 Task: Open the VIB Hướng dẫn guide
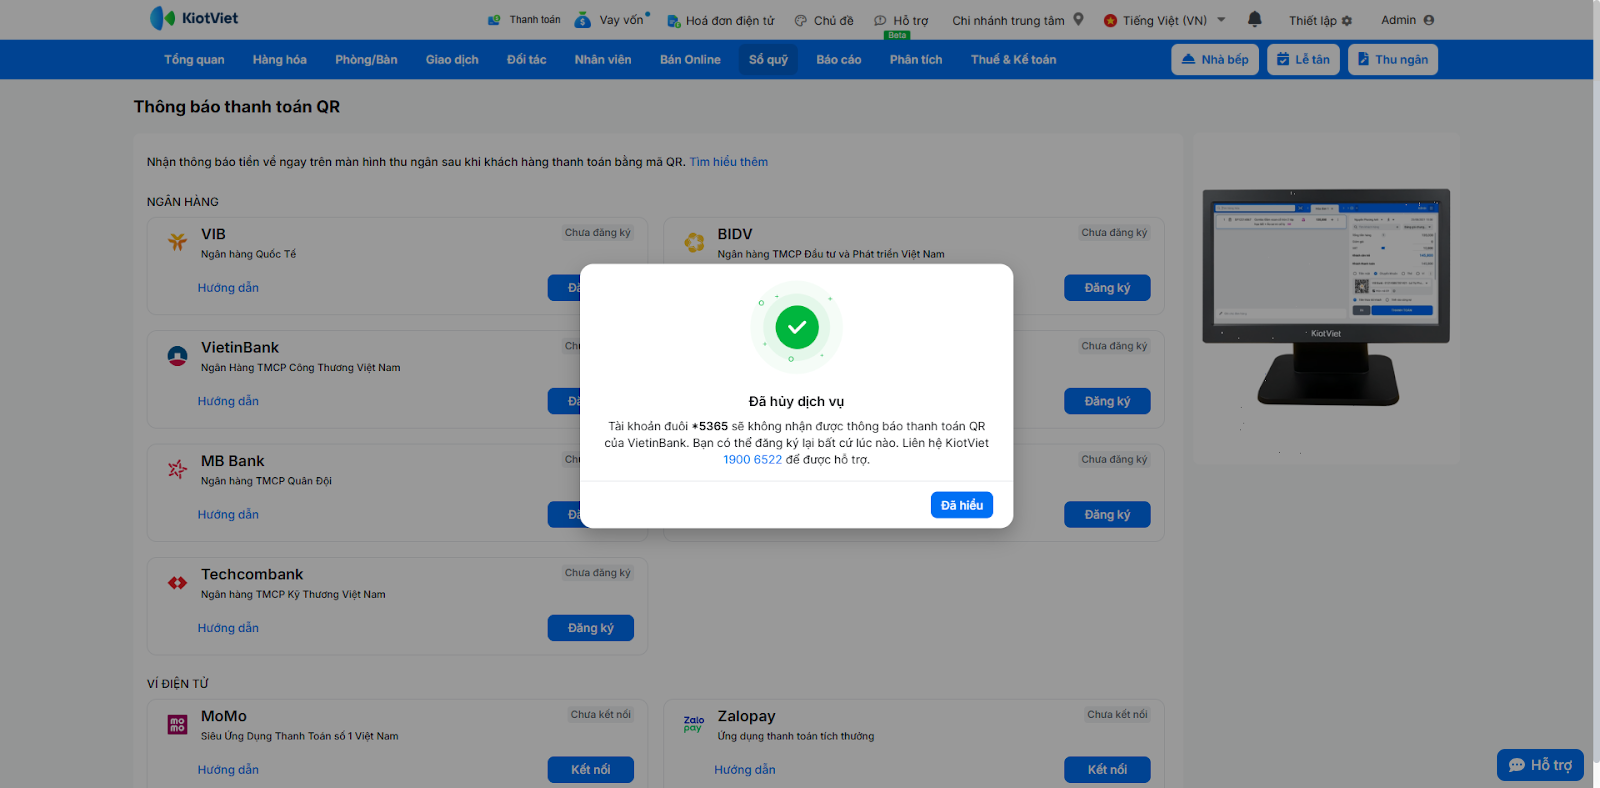point(228,288)
